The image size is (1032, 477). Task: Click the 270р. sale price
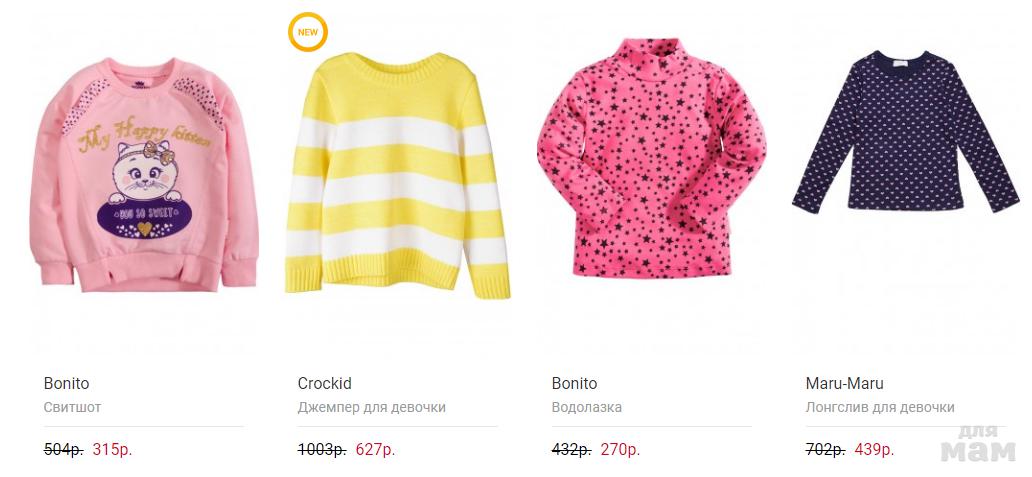coord(620,450)
